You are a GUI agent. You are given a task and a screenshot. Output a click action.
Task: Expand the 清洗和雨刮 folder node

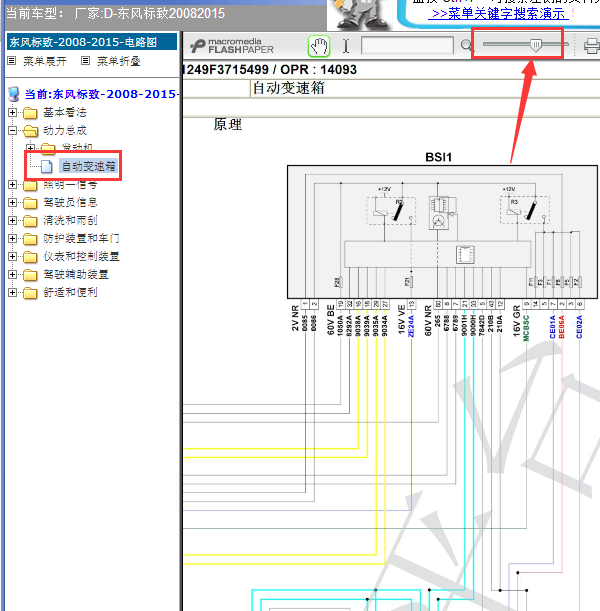coord(12,220)
